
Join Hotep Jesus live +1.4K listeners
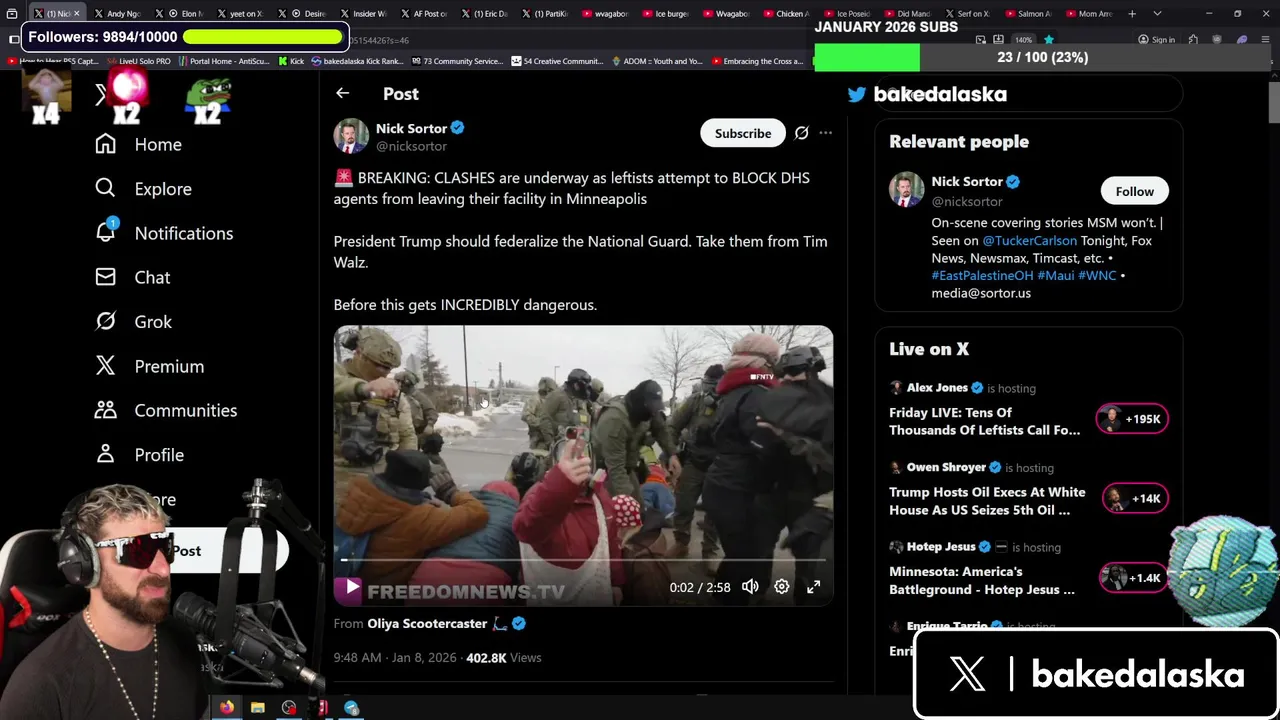(1132, 578)
